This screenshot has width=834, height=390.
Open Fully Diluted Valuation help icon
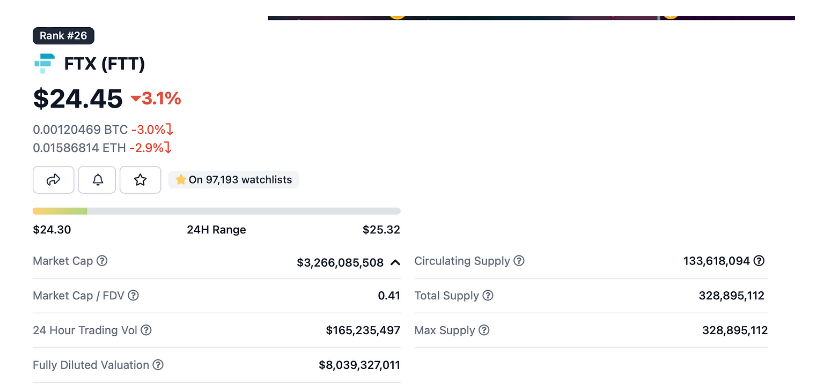click(x=158, y=365)
